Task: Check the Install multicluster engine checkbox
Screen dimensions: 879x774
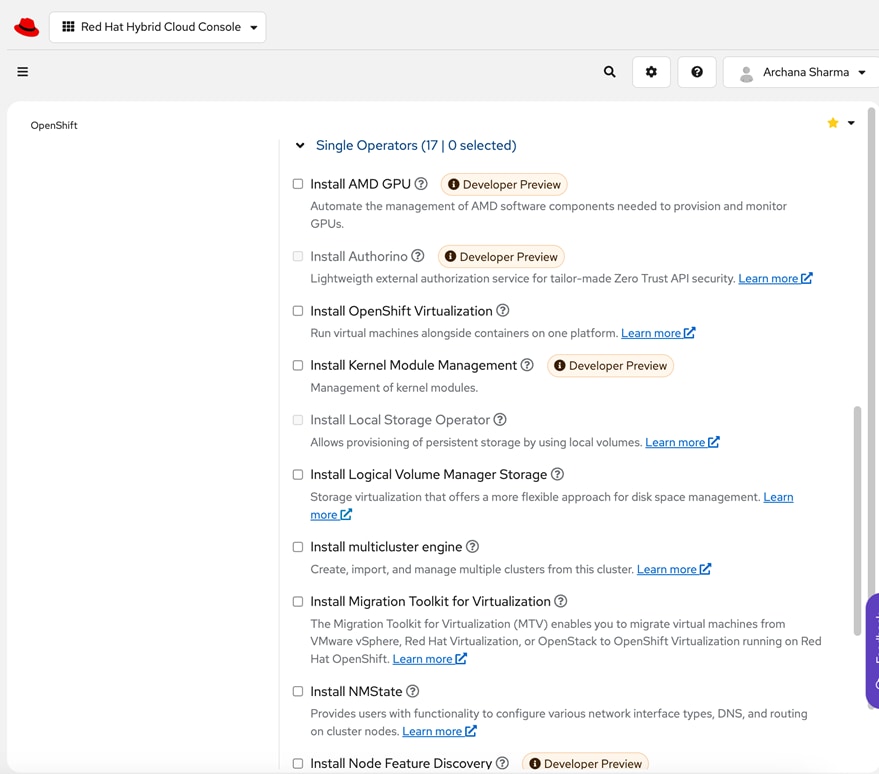Action: click(x=298, y=546)
